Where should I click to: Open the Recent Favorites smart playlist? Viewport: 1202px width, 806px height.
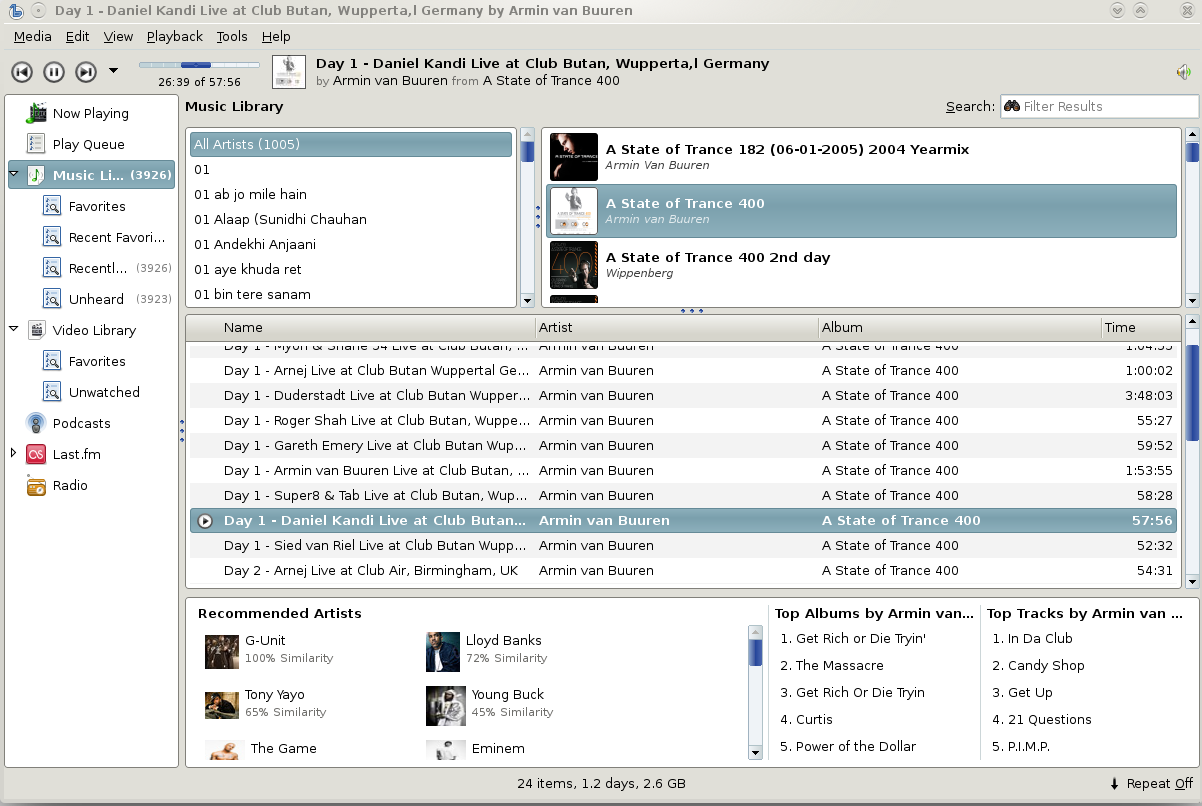point(117,237)
